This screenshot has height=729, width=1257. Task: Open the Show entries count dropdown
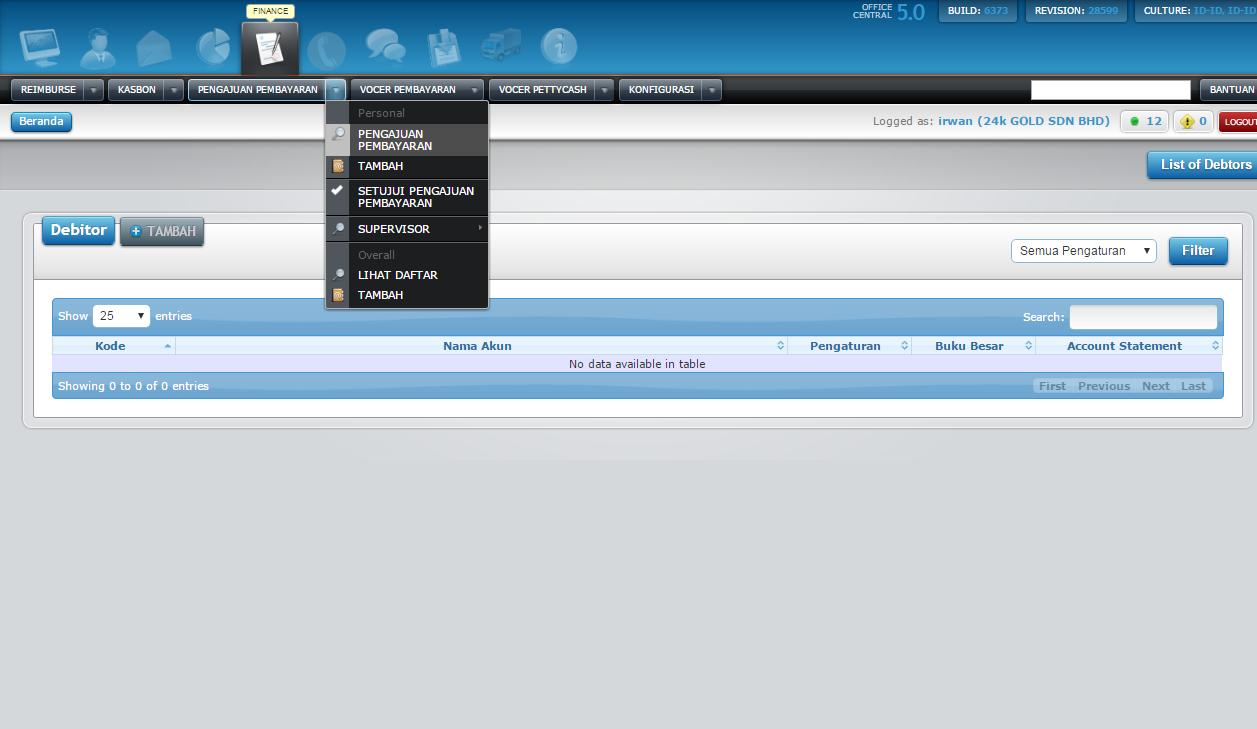(x=121, y=316)
